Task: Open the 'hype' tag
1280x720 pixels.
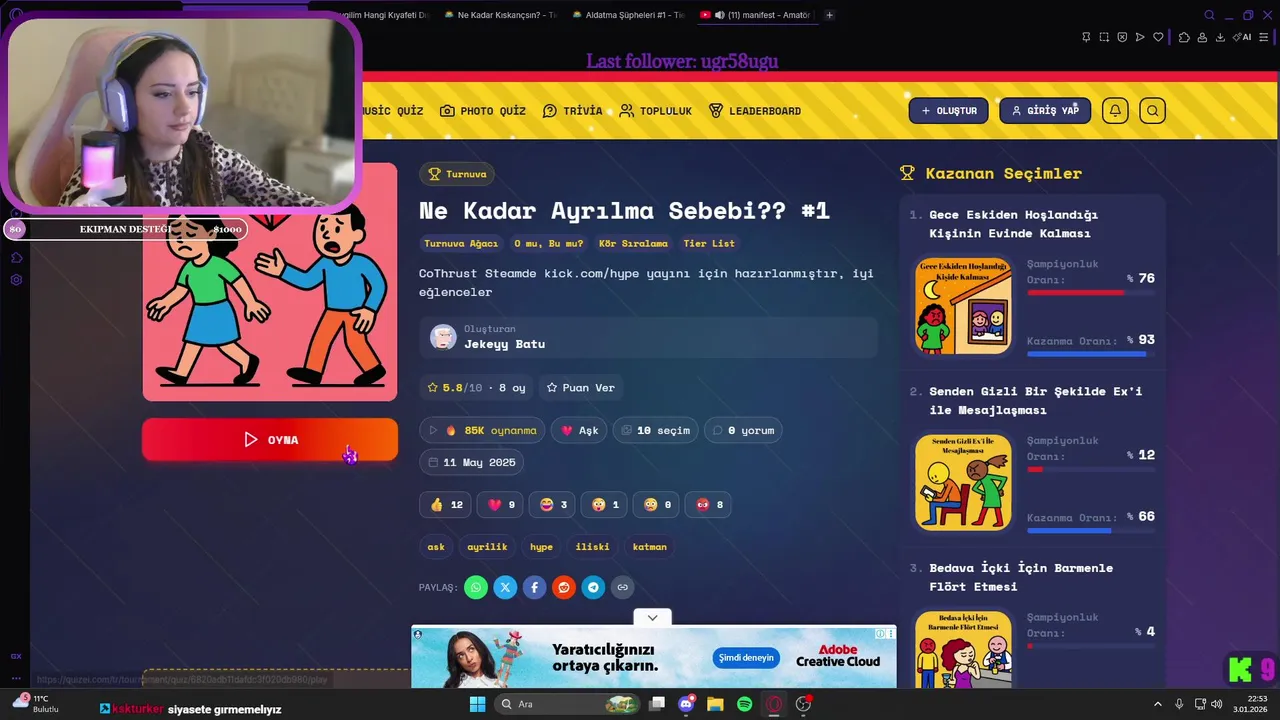Action: pyautogui.click(x=541, y=547)
